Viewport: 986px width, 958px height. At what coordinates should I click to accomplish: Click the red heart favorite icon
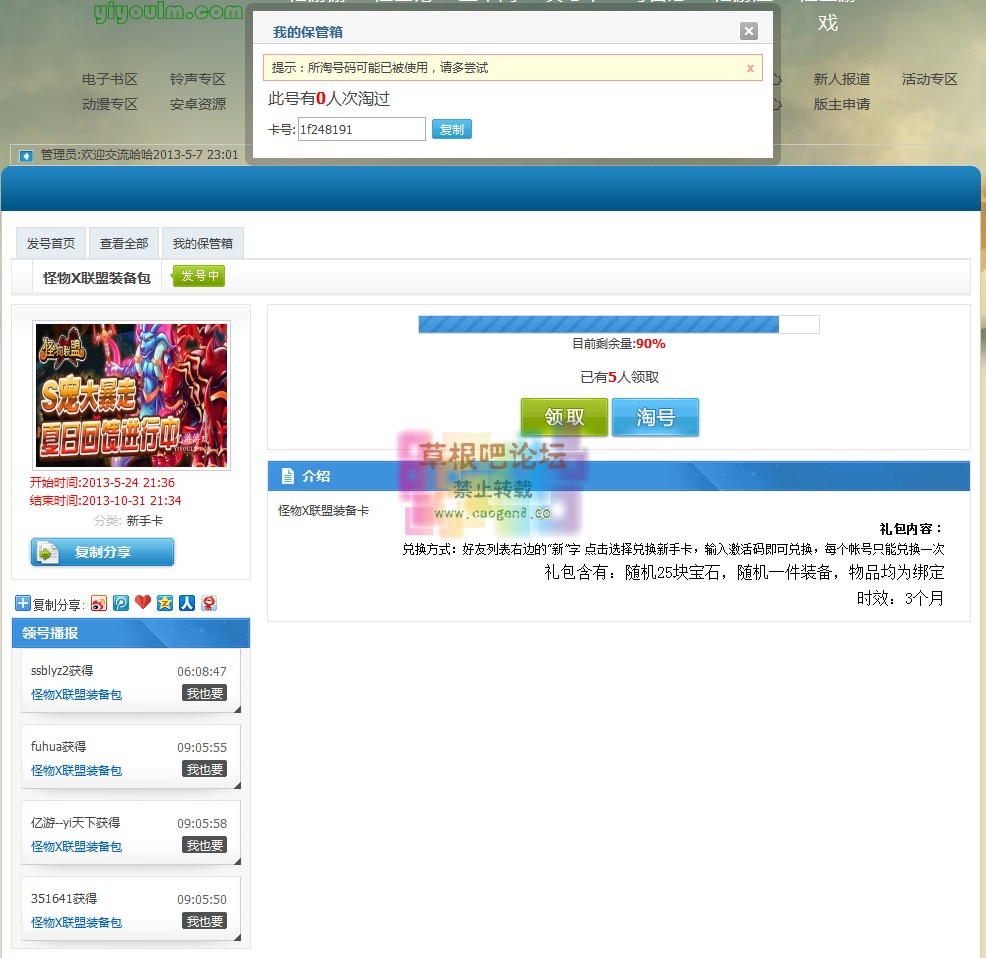(x=143, y=603)
